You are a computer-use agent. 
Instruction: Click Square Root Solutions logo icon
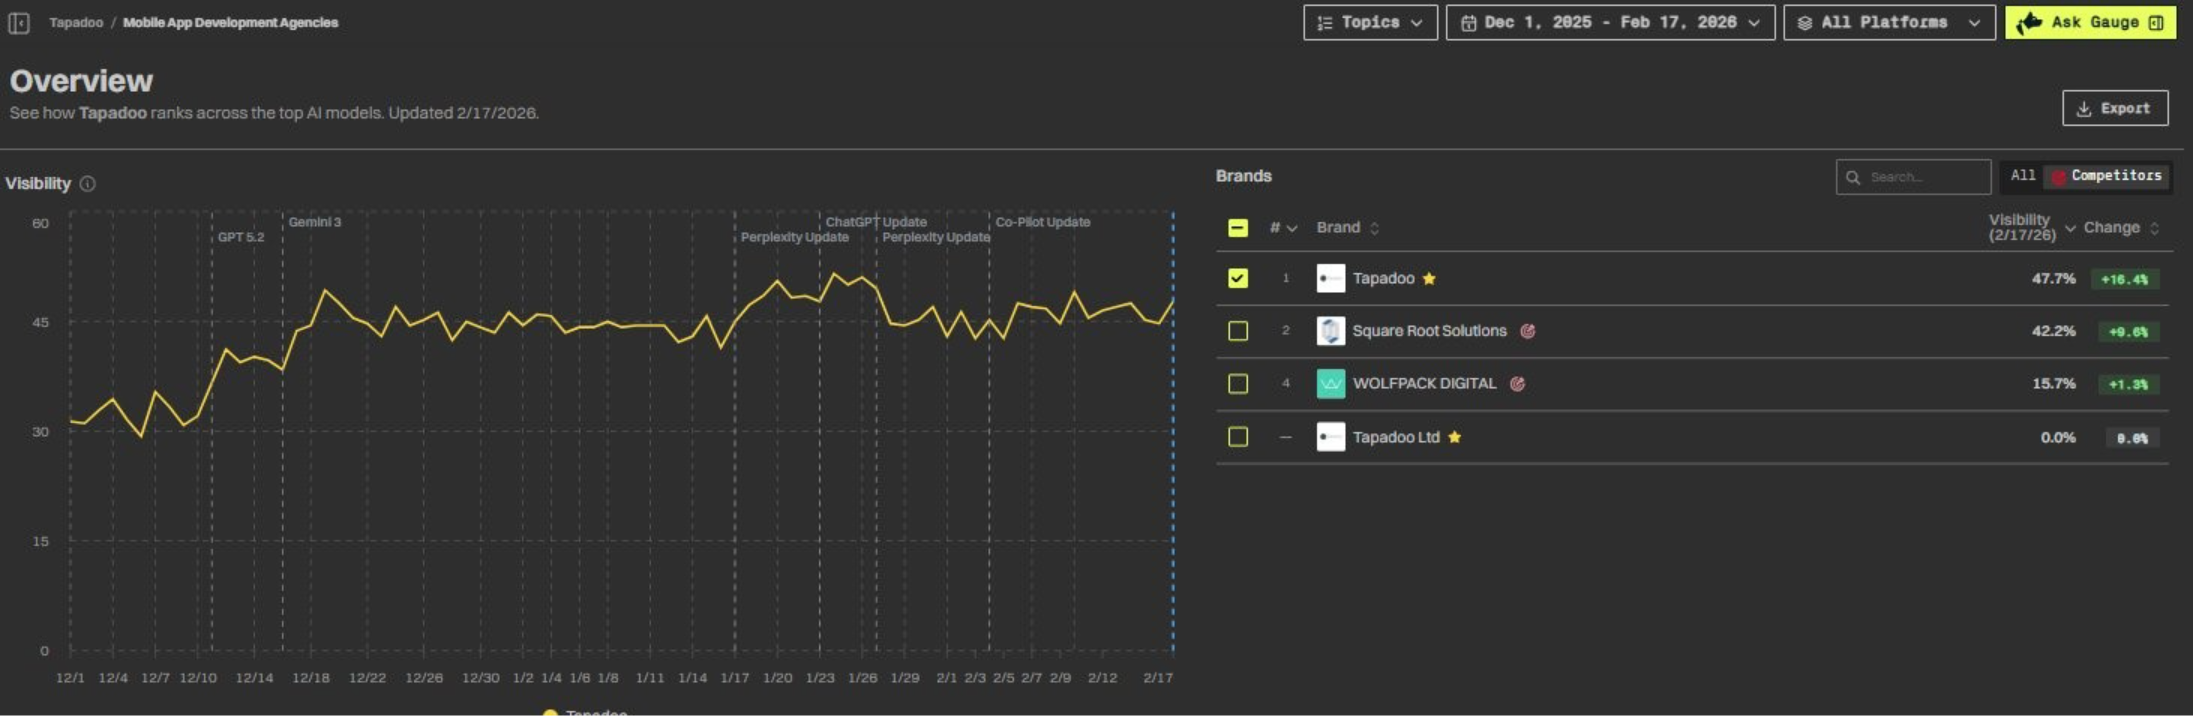pos(1330,331)
